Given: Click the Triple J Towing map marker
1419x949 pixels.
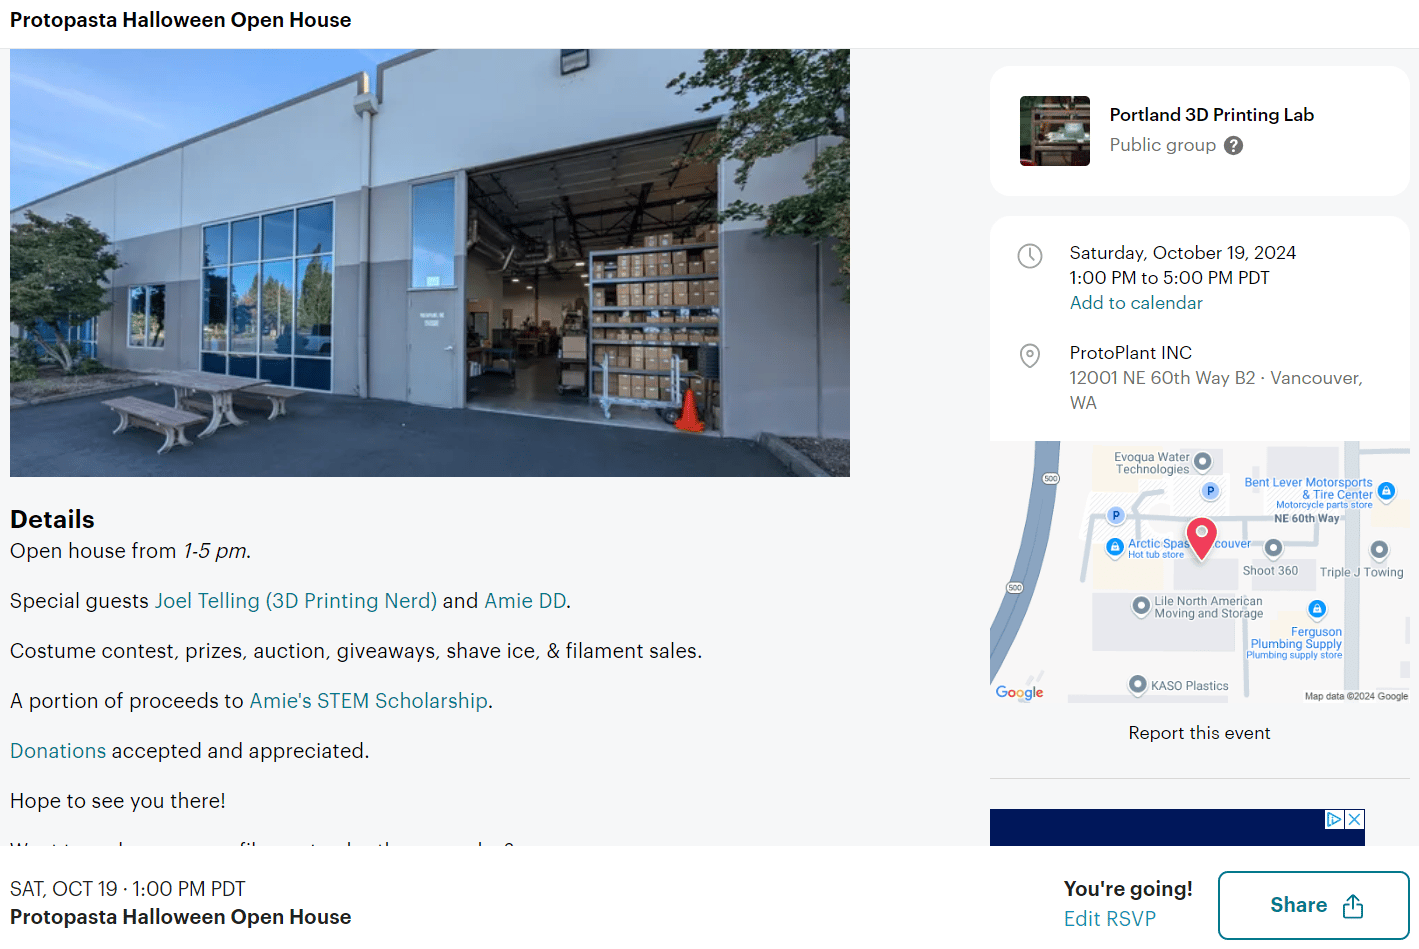Looking at the screenshot, I should (1379, 550).
